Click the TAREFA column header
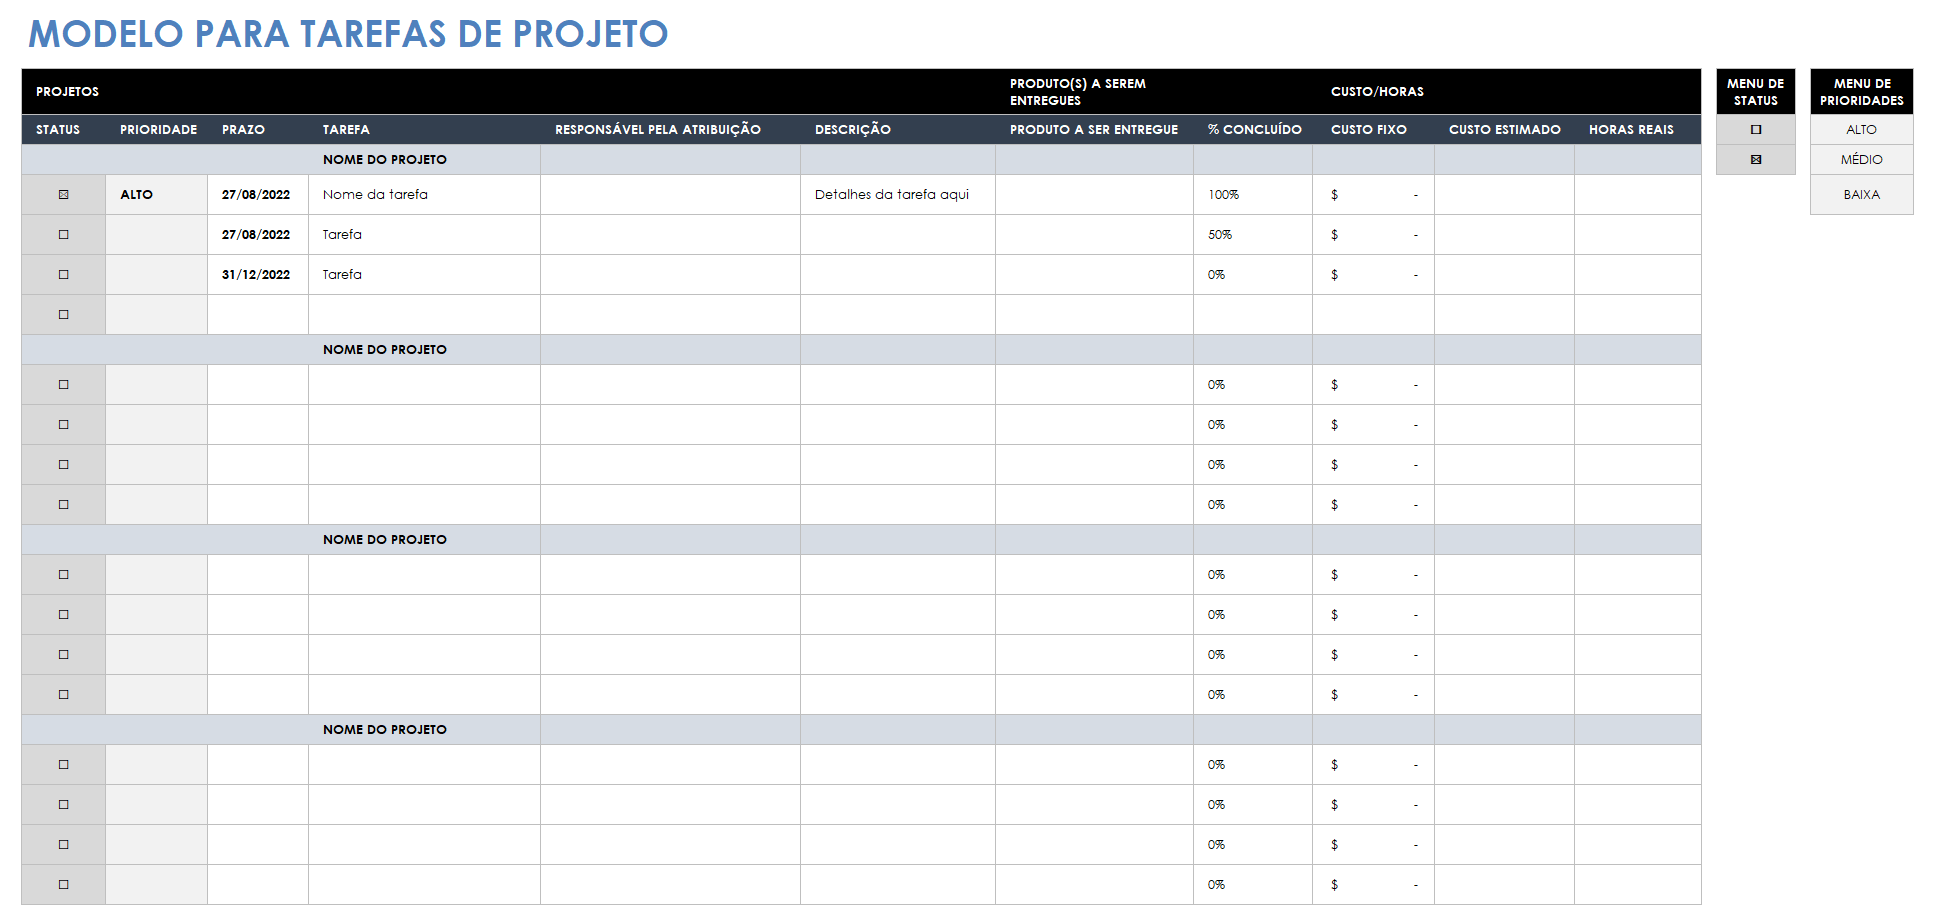The image size is (1938, 916). point(346,130)
